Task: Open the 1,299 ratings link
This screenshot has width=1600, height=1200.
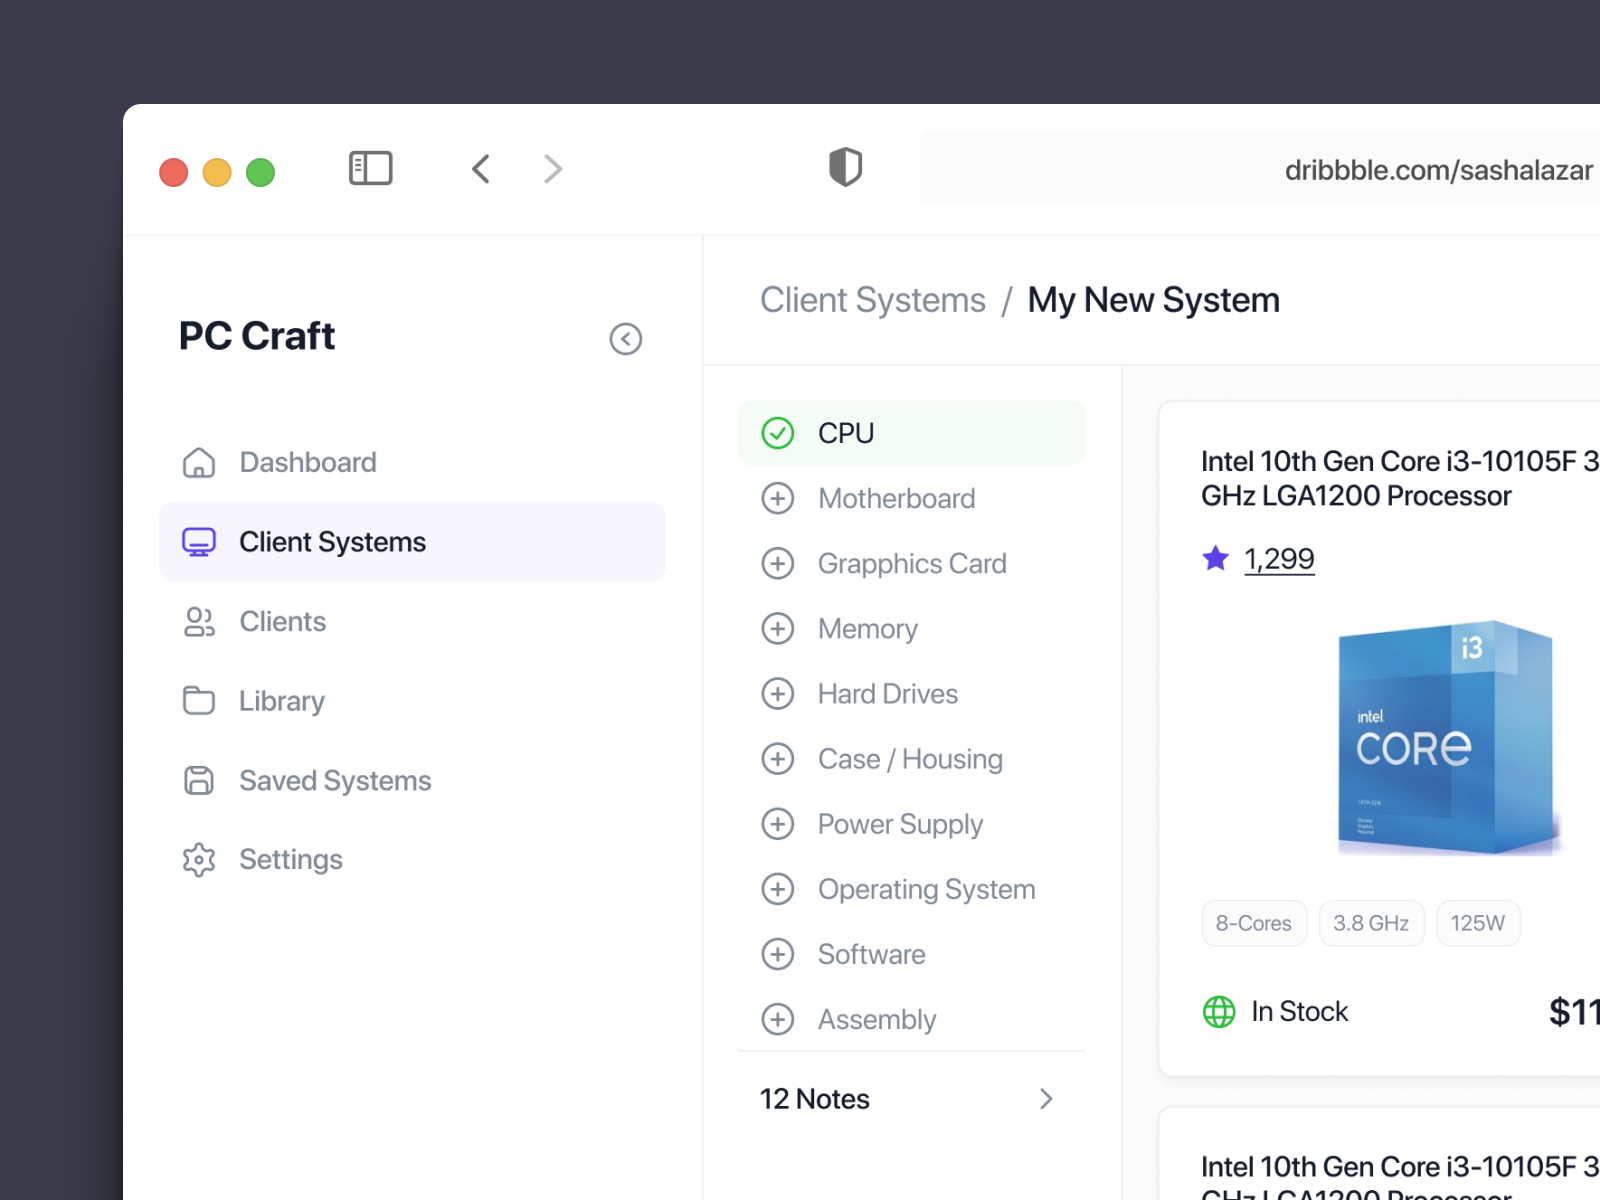Action: (1280, 559)
